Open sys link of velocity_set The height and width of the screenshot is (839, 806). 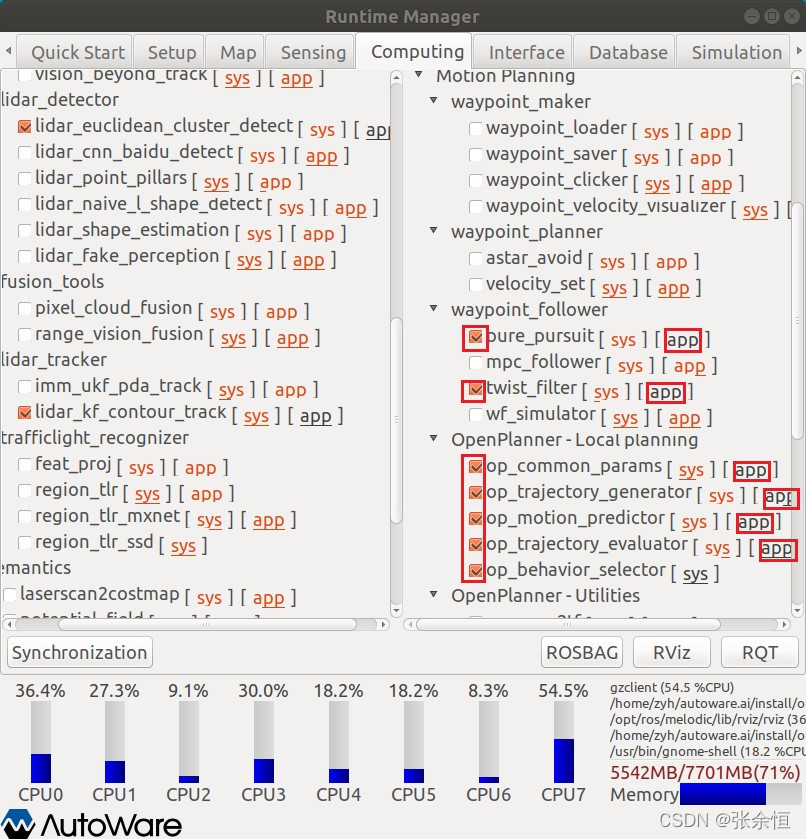614,288
